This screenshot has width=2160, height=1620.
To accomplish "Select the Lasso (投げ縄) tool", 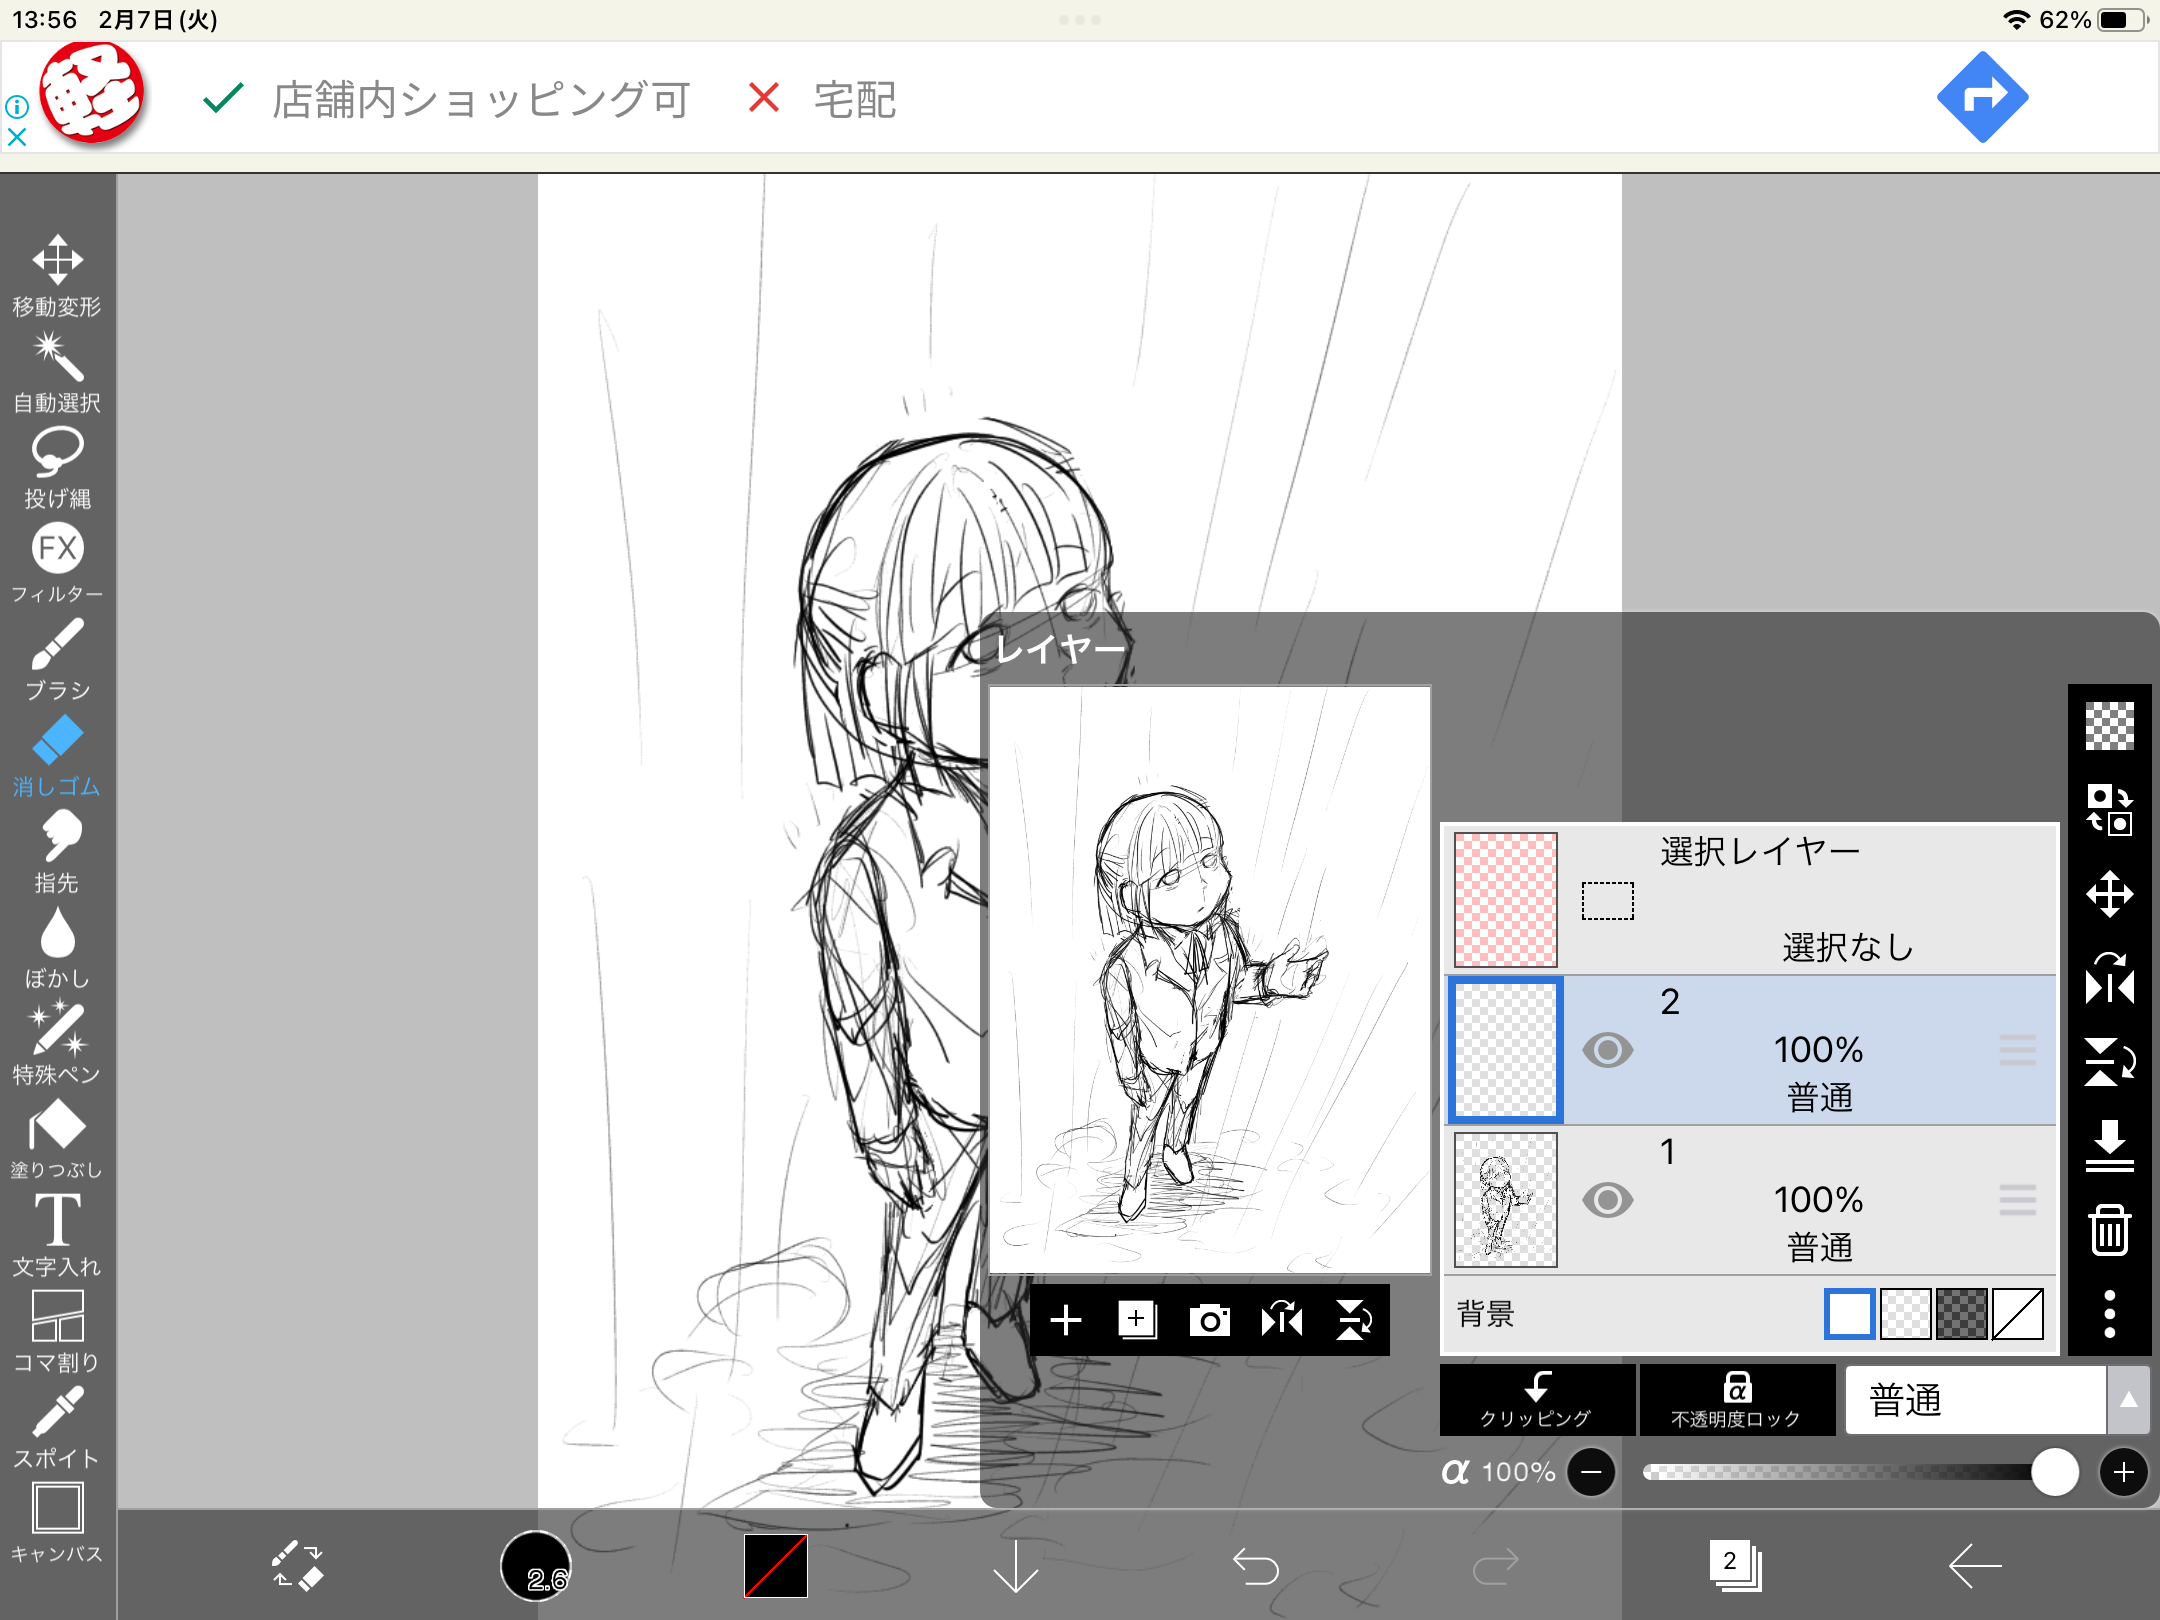I will [57, 467].
